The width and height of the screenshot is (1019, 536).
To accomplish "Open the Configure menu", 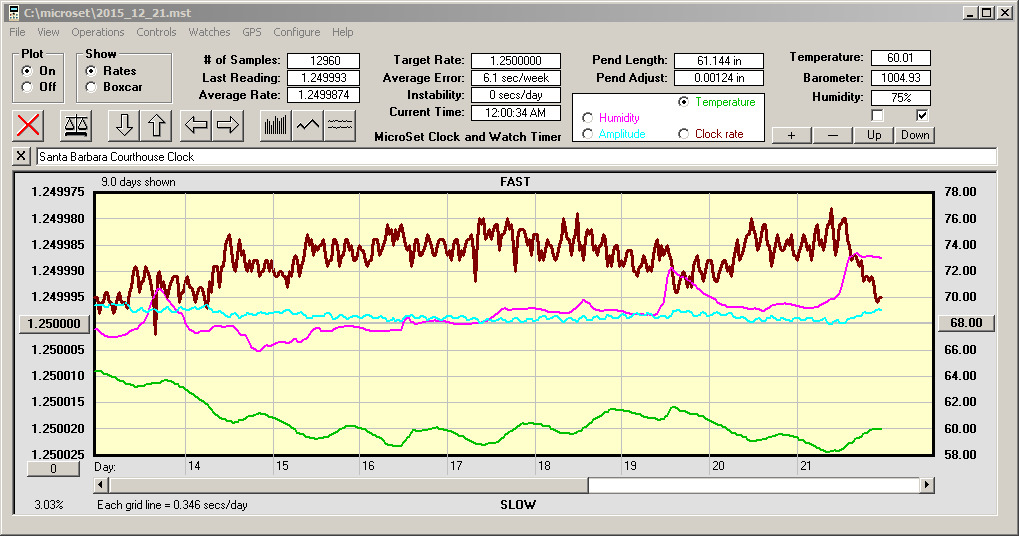I will click(x=296, y=32).
